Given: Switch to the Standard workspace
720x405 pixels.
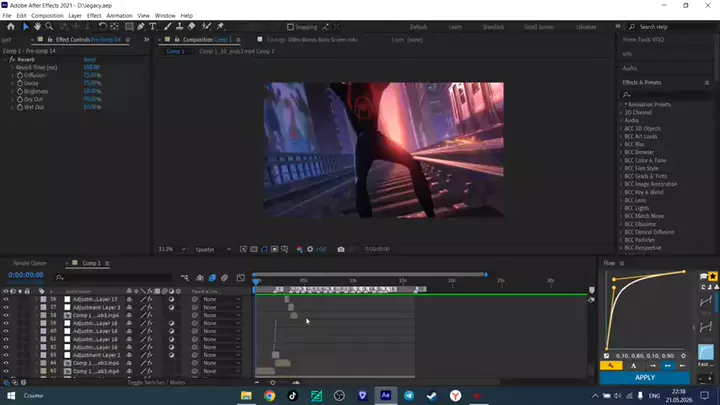Looking at the screenshot, I should 493,27.
